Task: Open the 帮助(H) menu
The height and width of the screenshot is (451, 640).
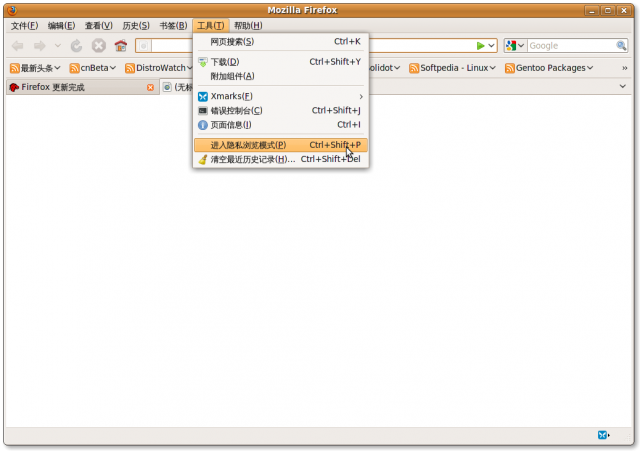Action: click(248, 26)
